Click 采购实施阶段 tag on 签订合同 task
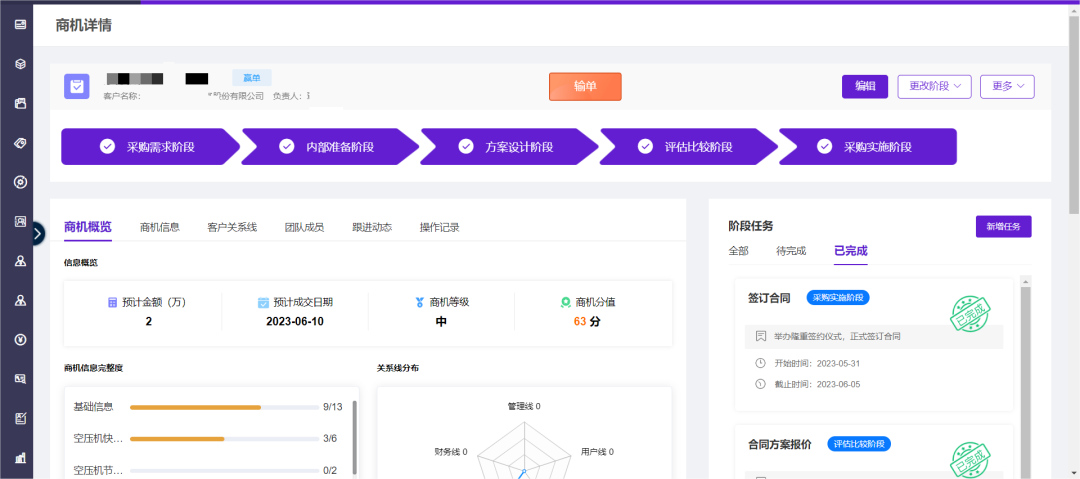 pyautogui.click(x=838, y=298)
